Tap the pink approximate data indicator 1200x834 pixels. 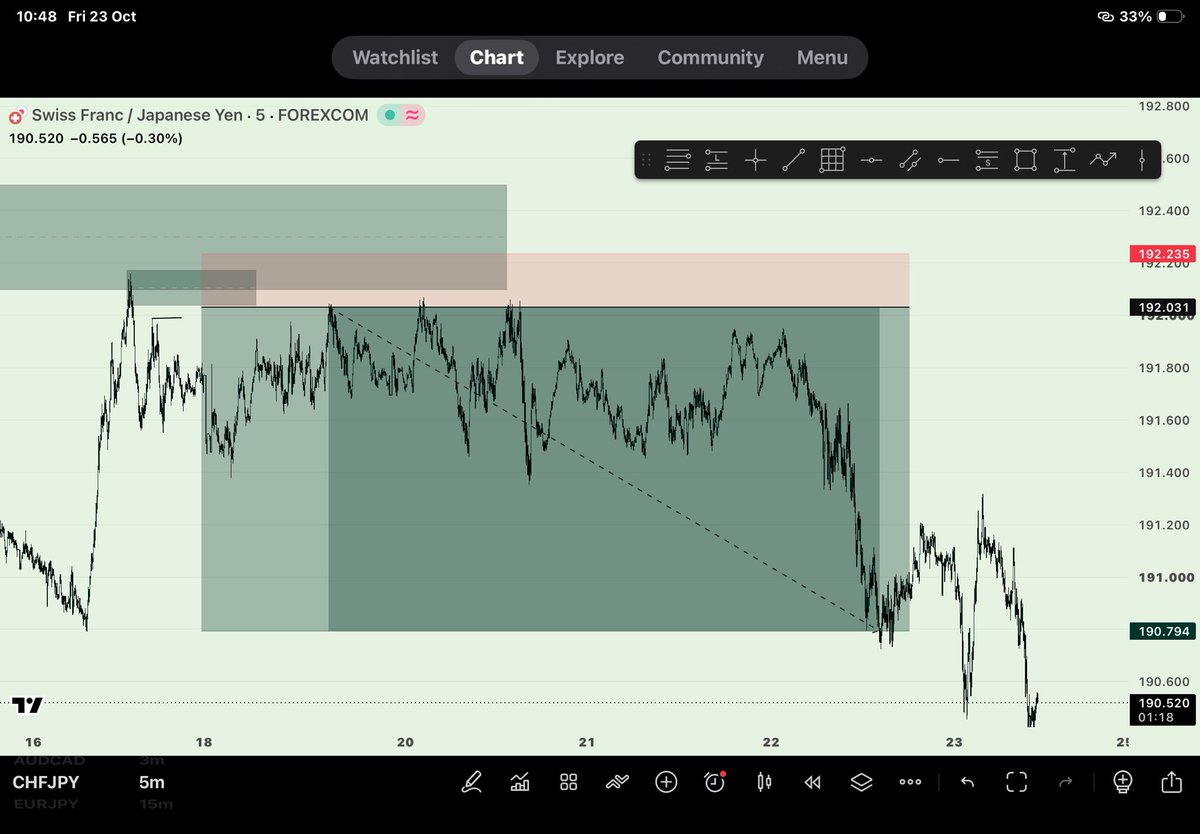click(x=412, y=115)
